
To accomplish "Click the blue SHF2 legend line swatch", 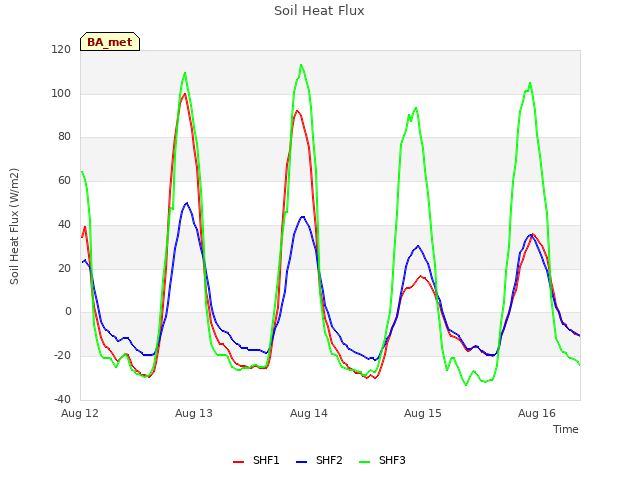I will coord(301,462).
